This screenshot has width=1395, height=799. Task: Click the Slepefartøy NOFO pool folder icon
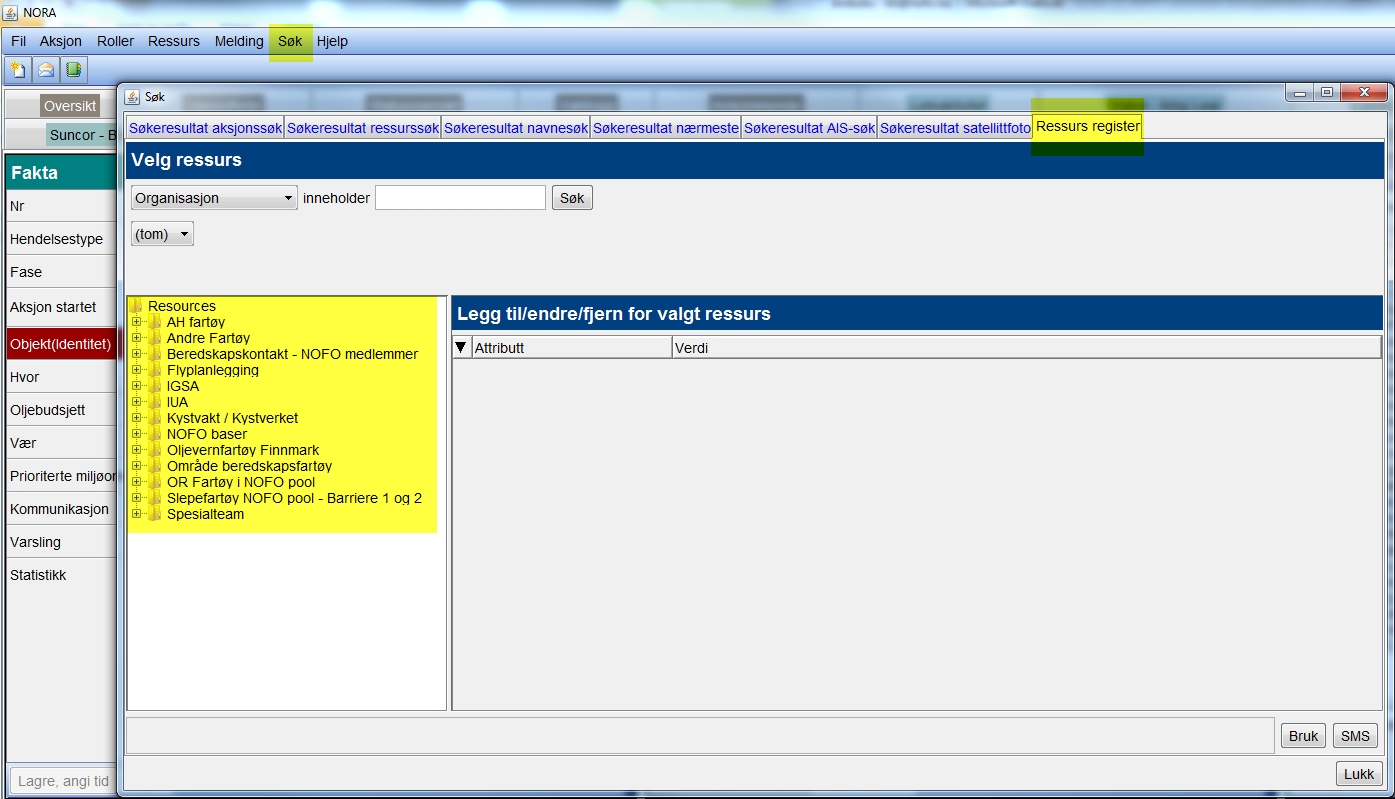pos(154,498)
